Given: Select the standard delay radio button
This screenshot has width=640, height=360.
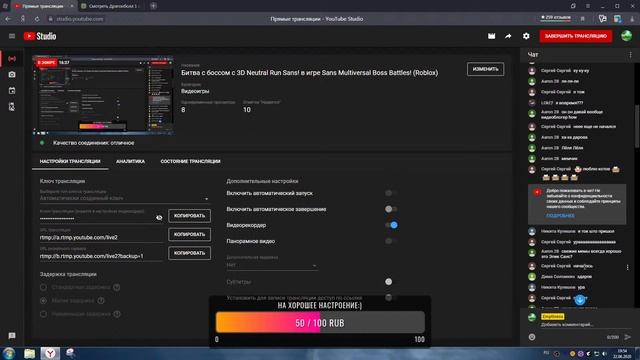Looking at the screenshot, I should [x=43, y=287].
